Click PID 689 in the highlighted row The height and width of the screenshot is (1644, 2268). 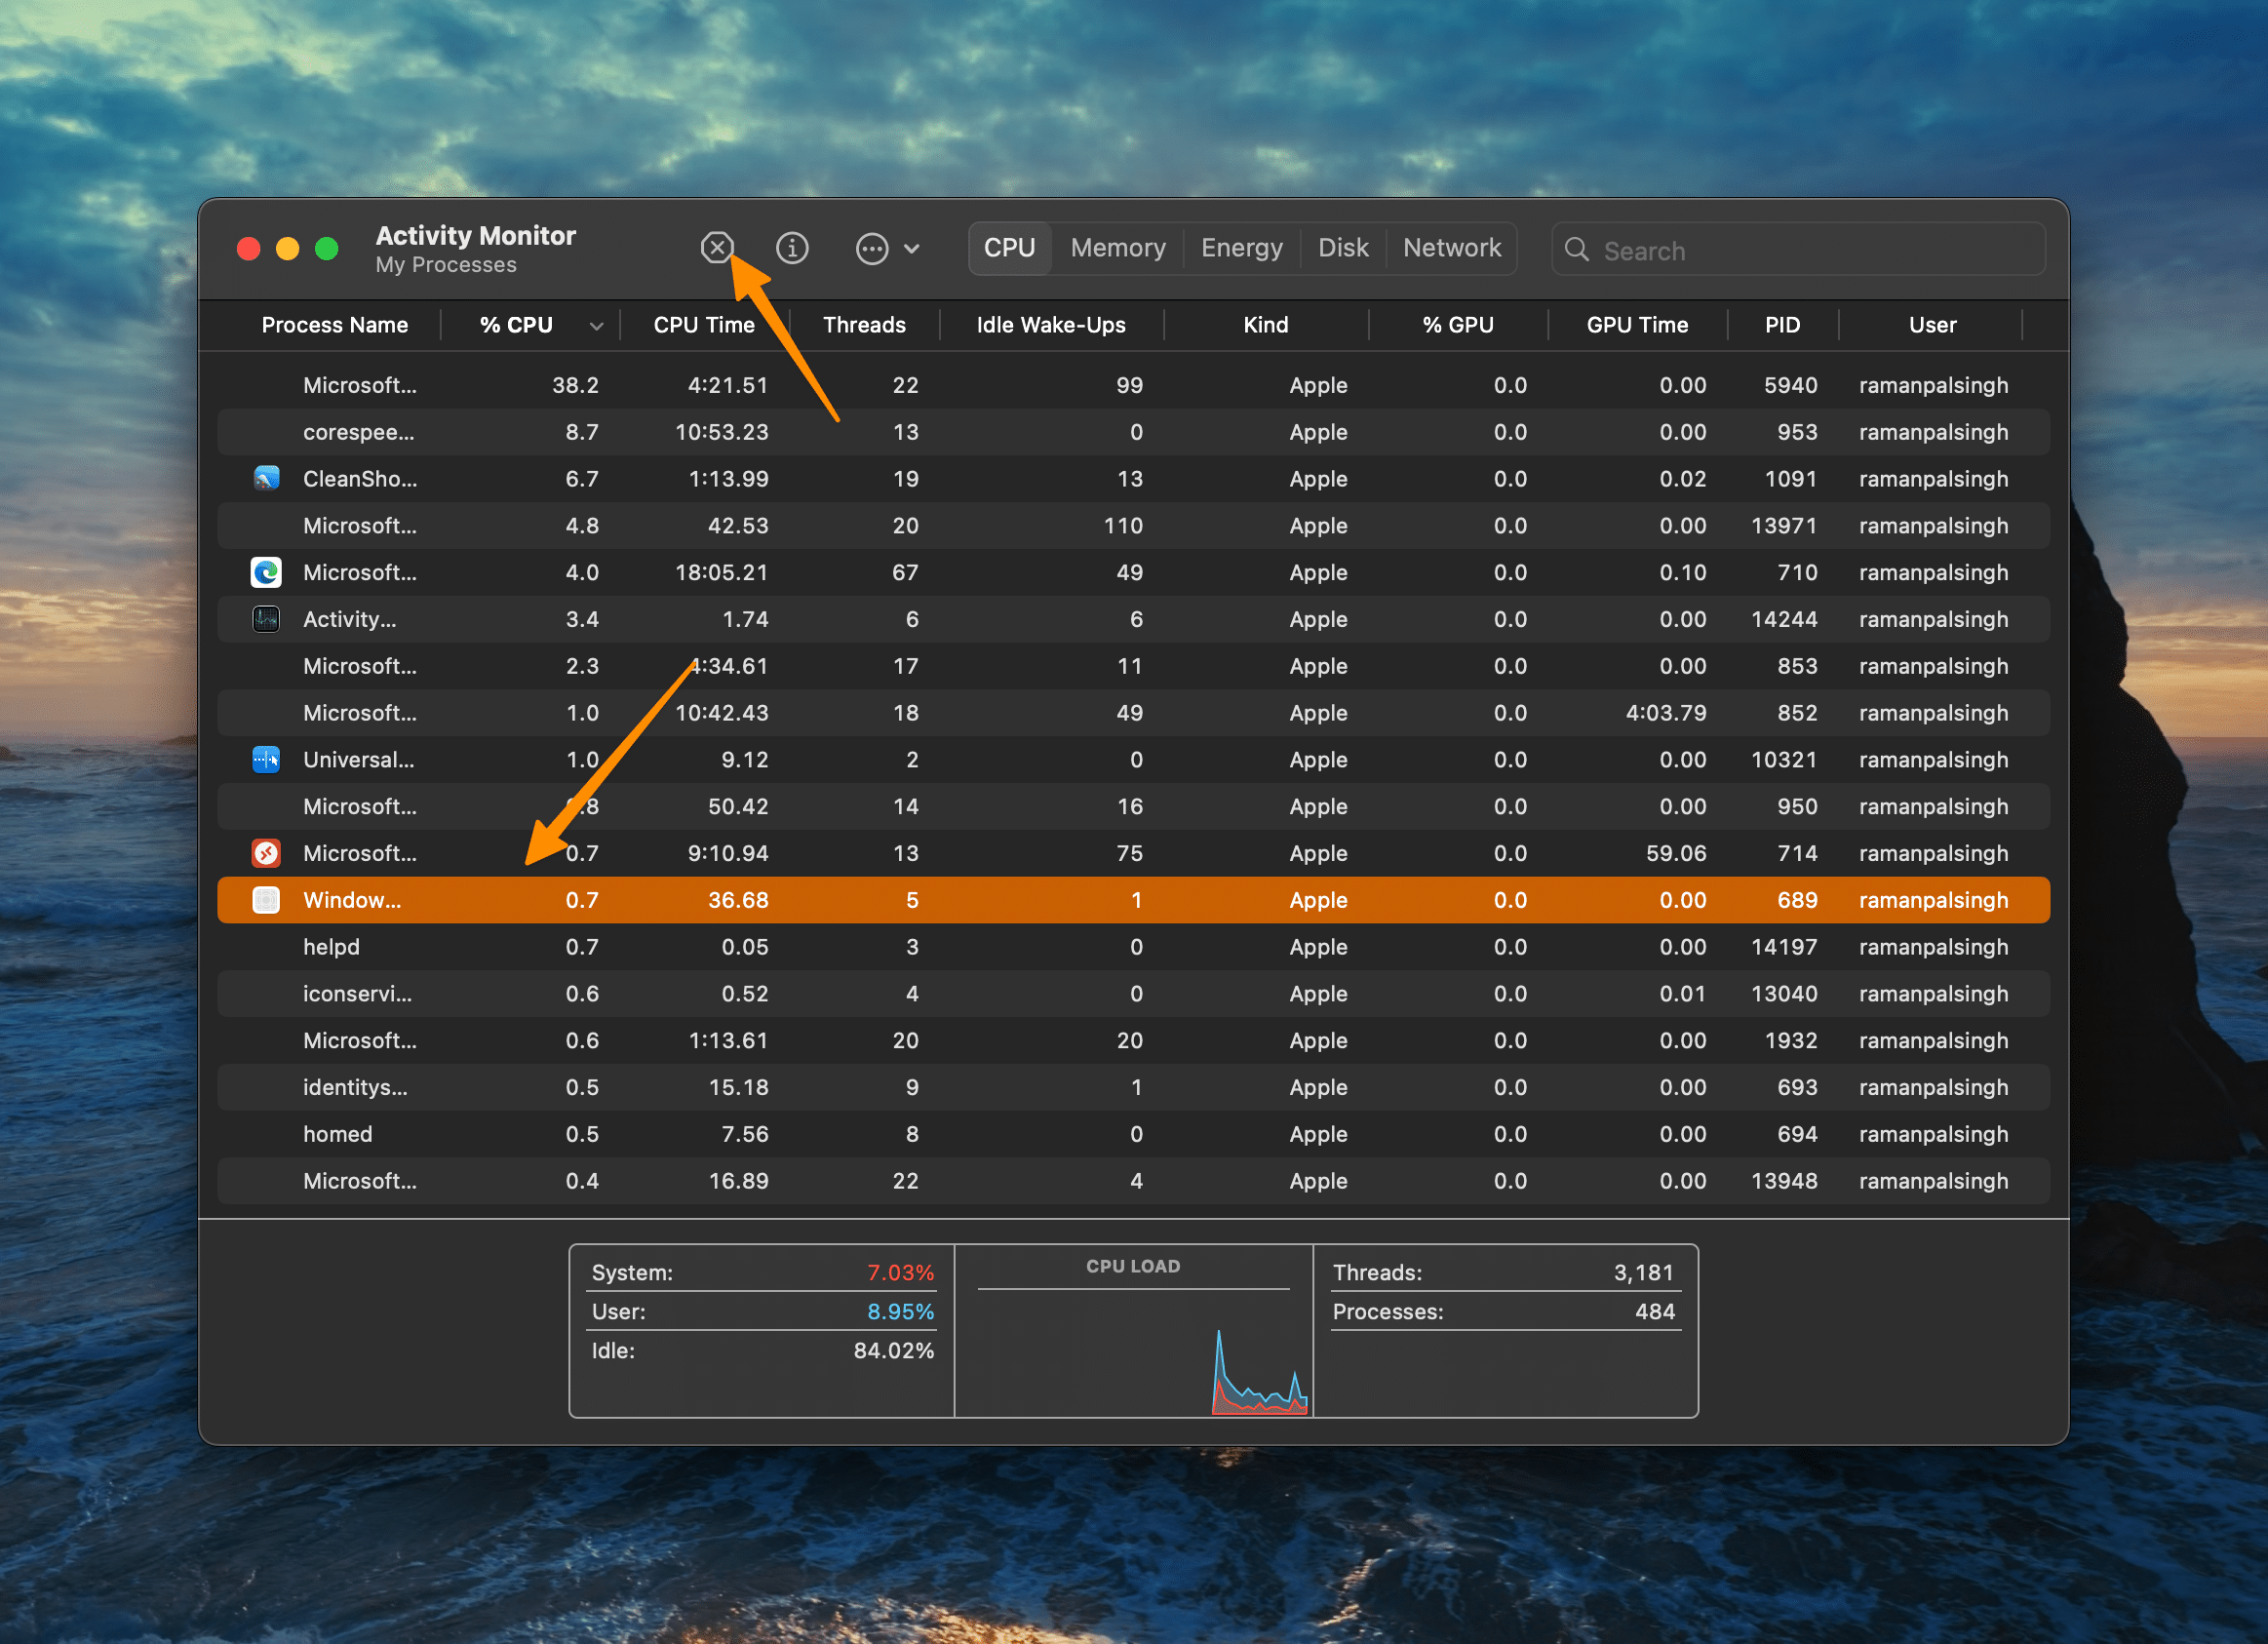coord(1797,900)
